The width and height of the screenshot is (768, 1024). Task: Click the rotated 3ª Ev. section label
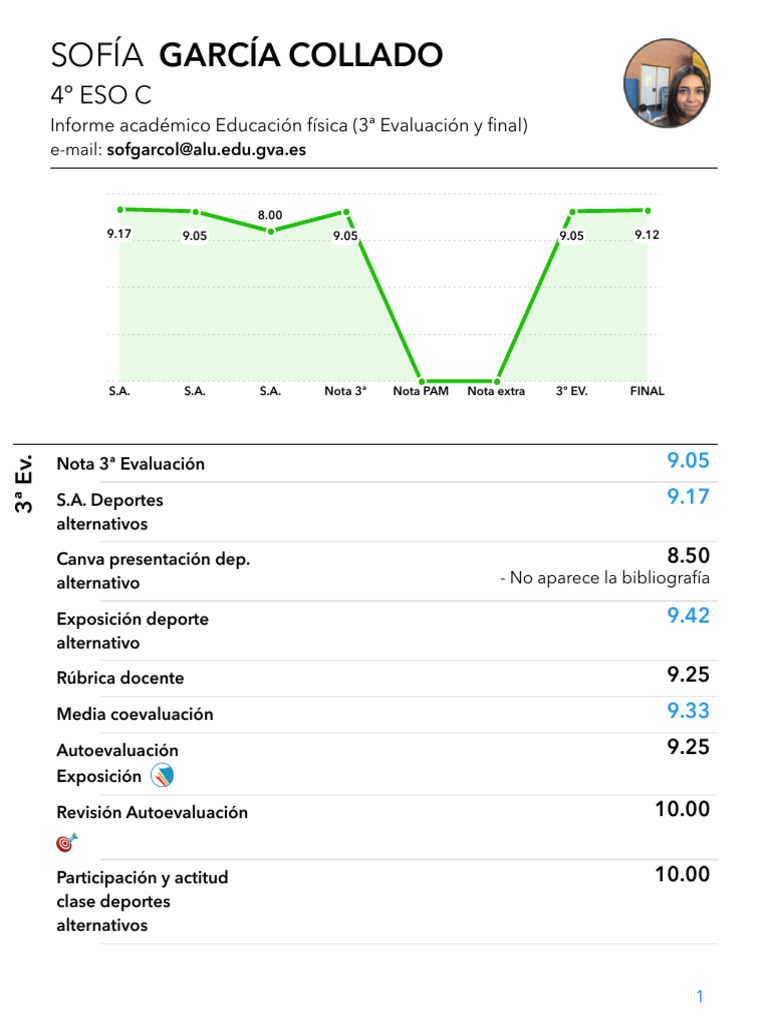click(x=25, y=484)
